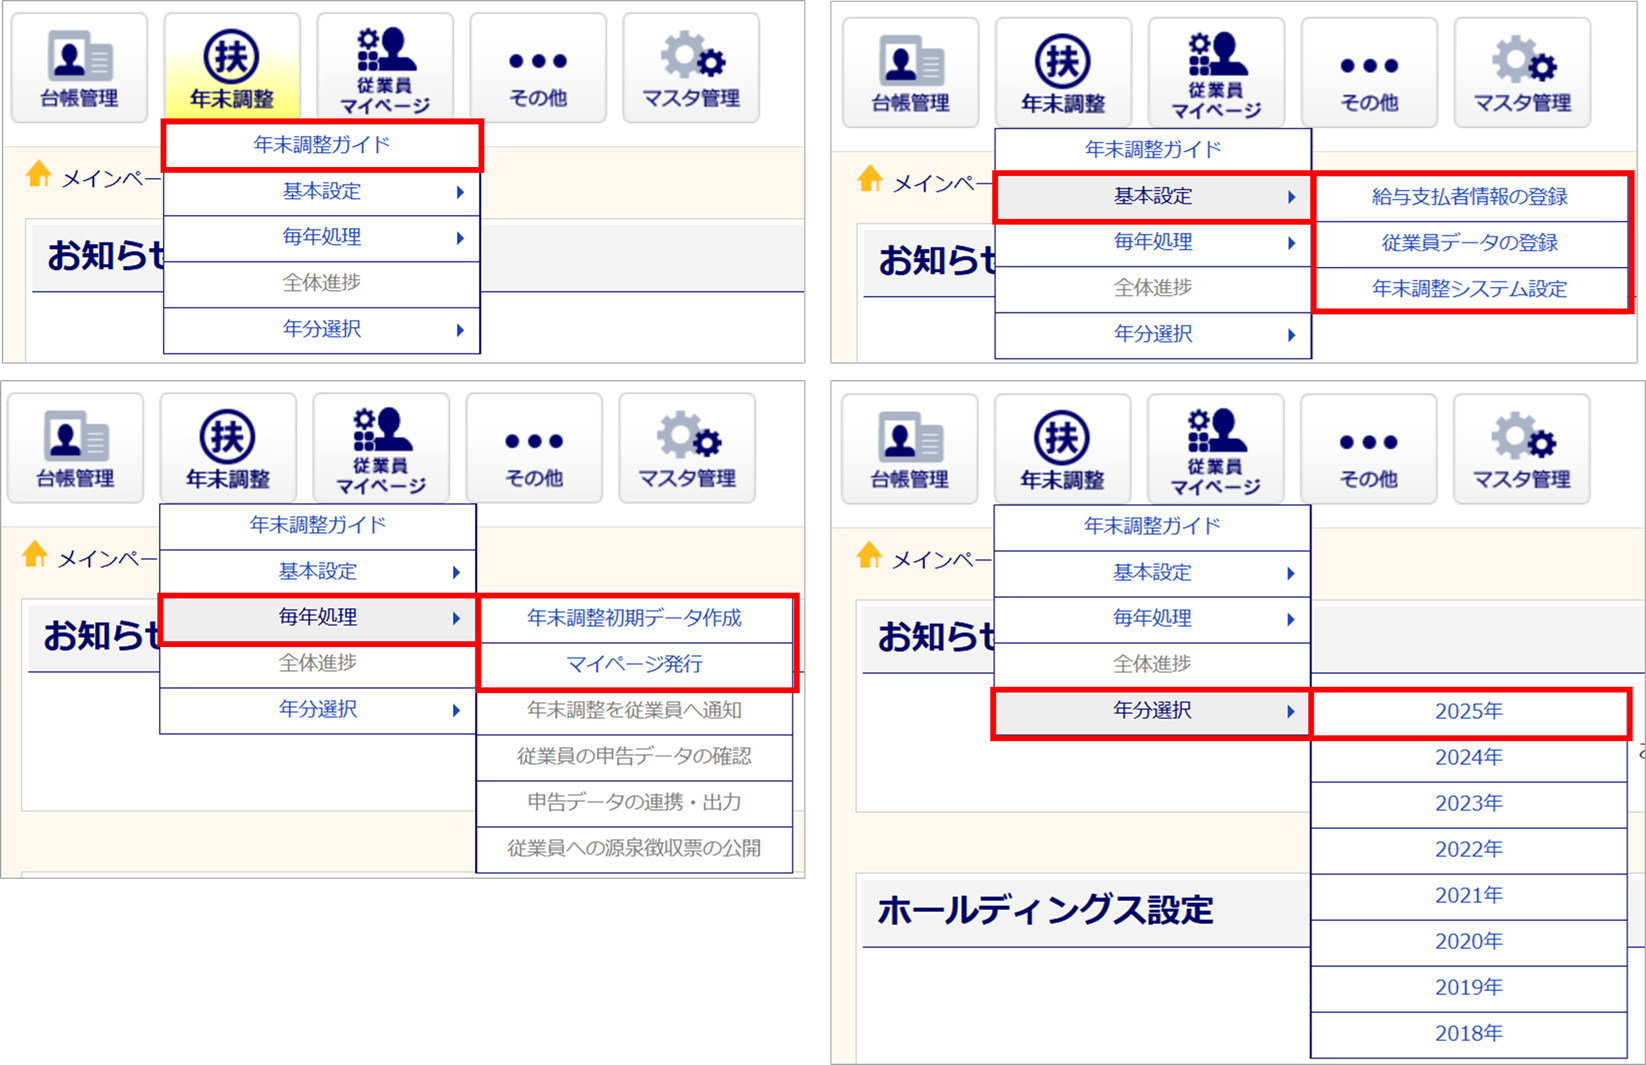Click home icon beside メインページ in top-left panel
The image size is (1646, 1065).
[39, 174]
